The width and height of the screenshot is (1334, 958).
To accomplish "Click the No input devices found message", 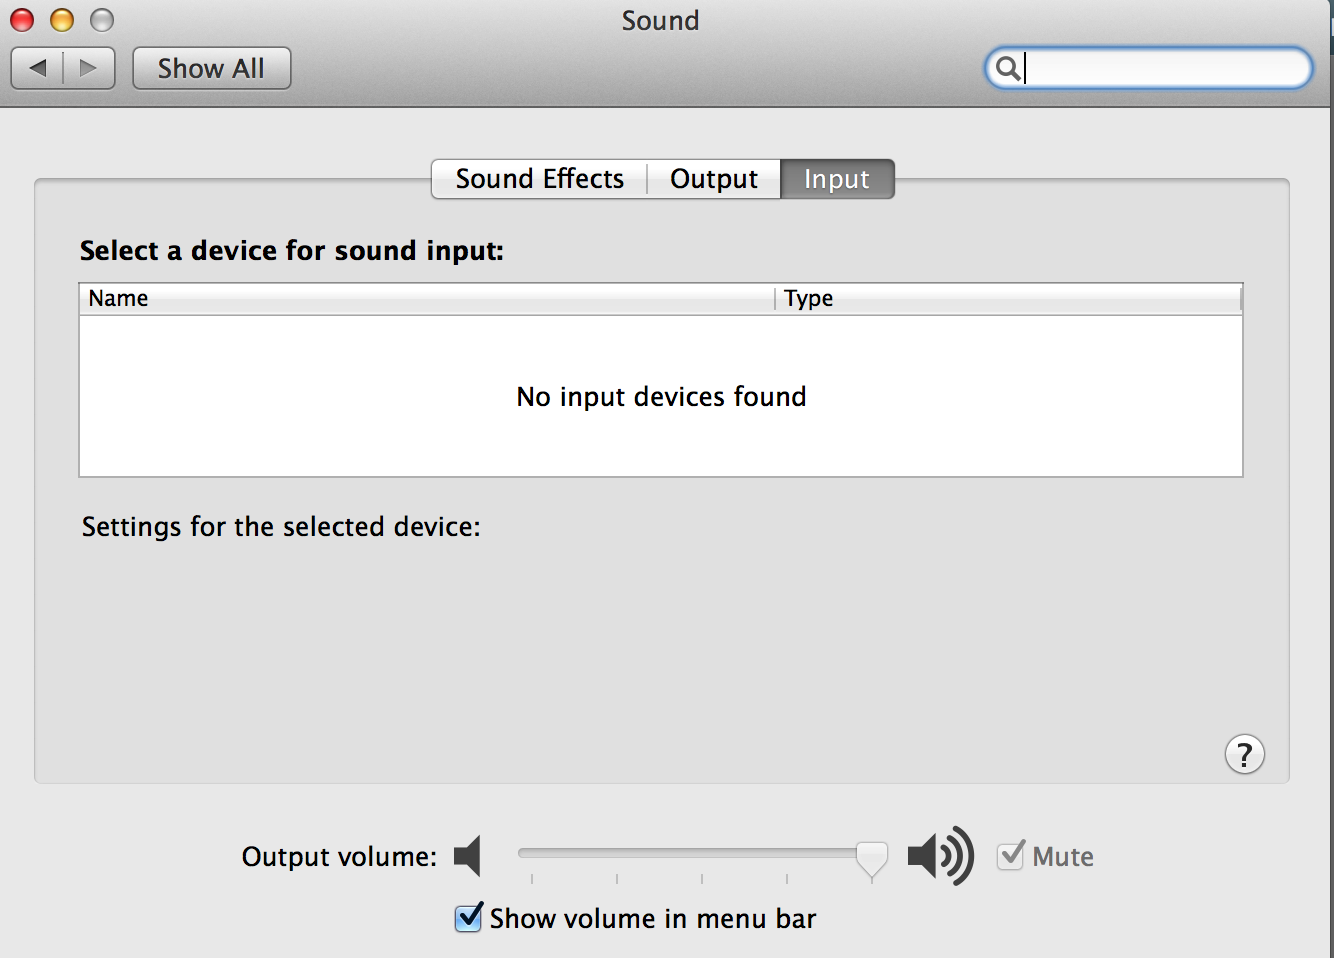I will [x=660, y=396].
